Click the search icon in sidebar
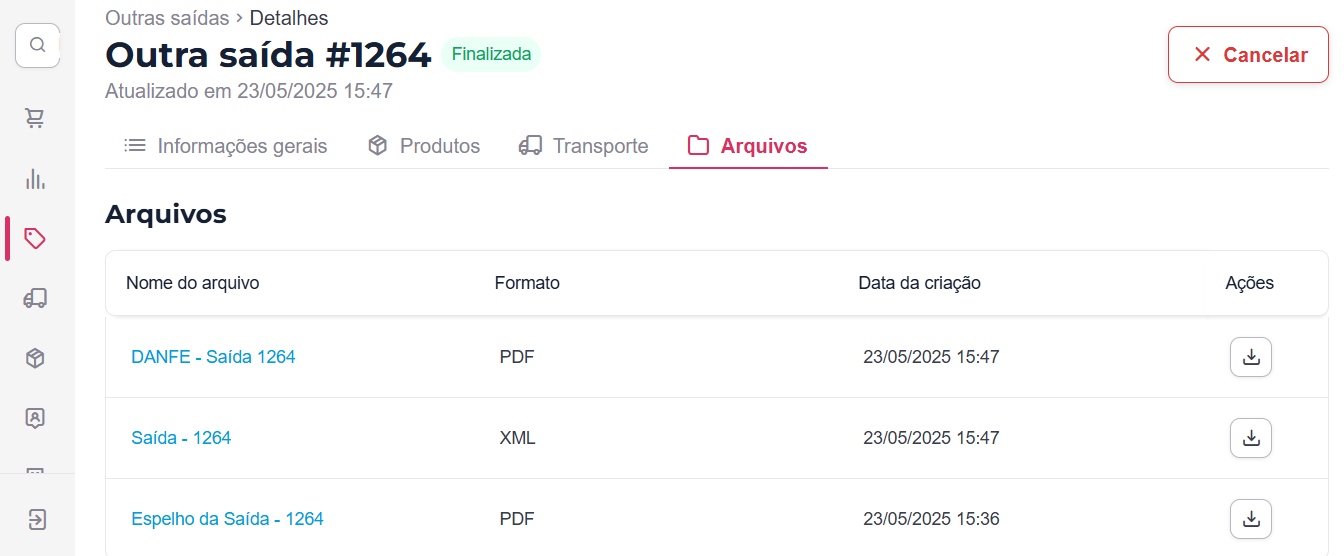Image resolution: width=1344 pixels, height=556 pixels. pos(37,45)
